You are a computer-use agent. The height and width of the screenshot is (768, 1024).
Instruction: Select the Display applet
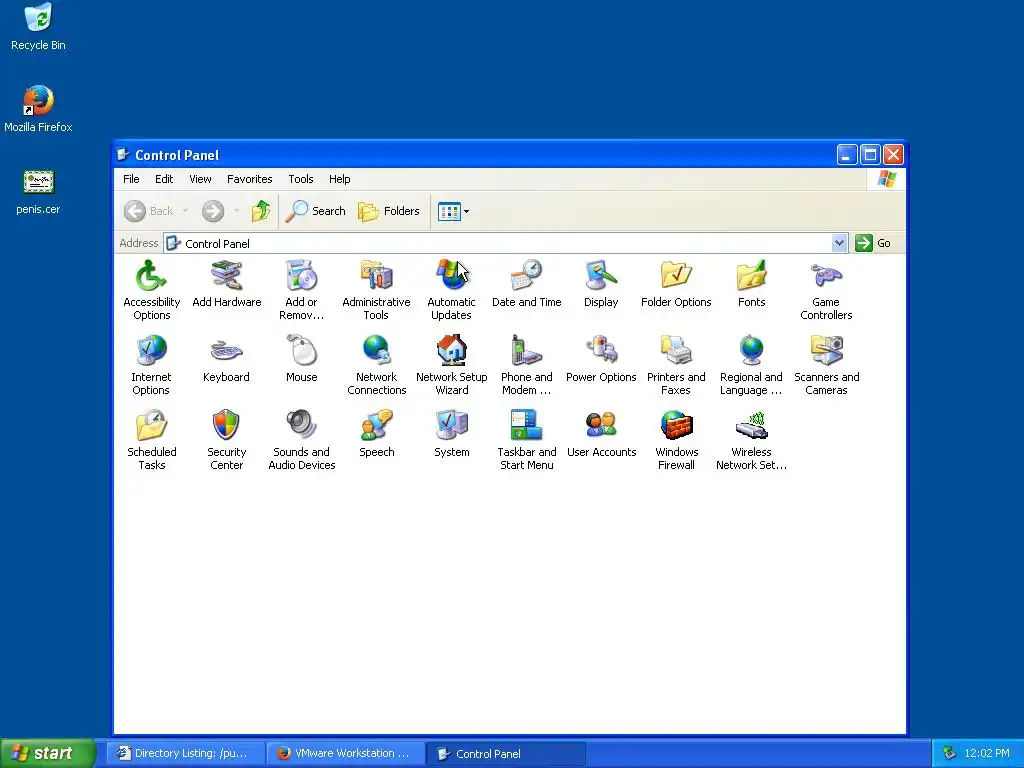(601, 284)
